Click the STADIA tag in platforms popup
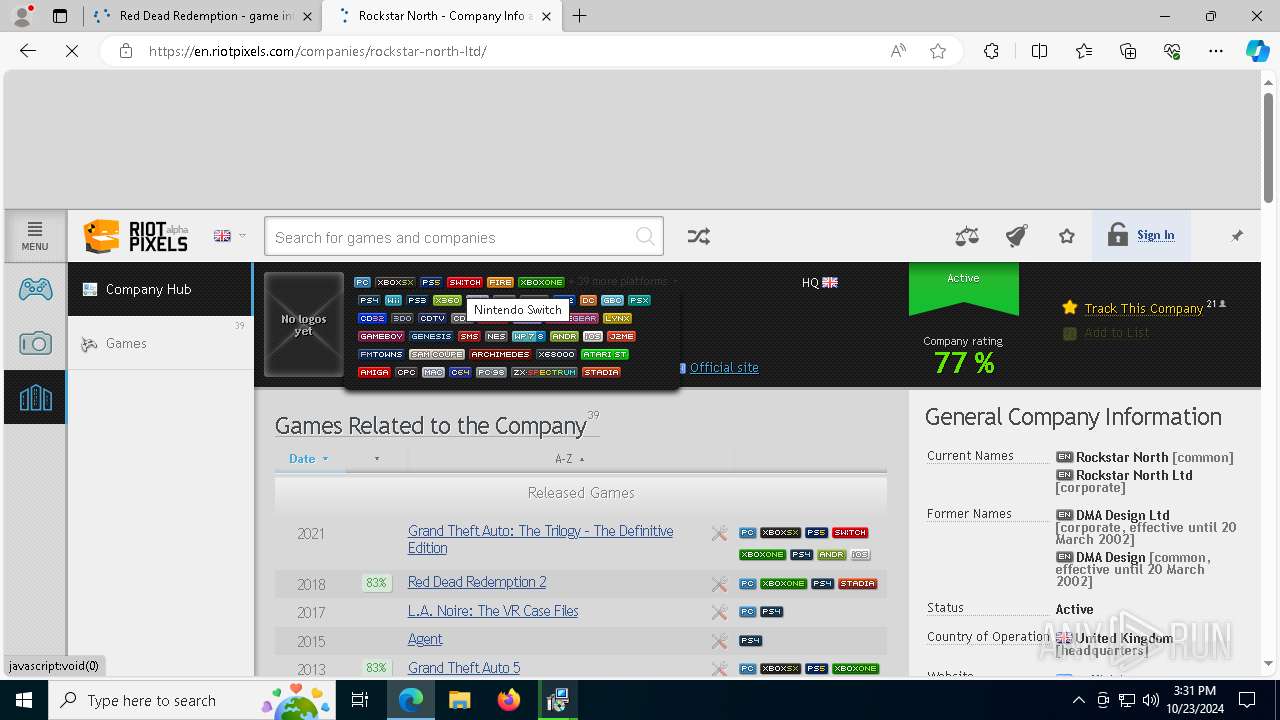1280x720 pixels. (601, 372)
